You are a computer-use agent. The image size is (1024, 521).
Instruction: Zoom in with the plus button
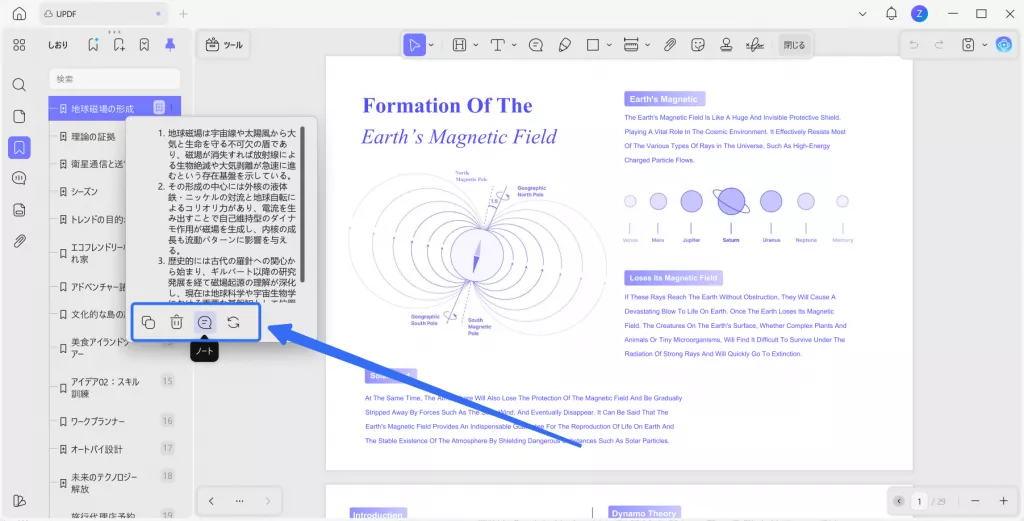pos(1004,501)
